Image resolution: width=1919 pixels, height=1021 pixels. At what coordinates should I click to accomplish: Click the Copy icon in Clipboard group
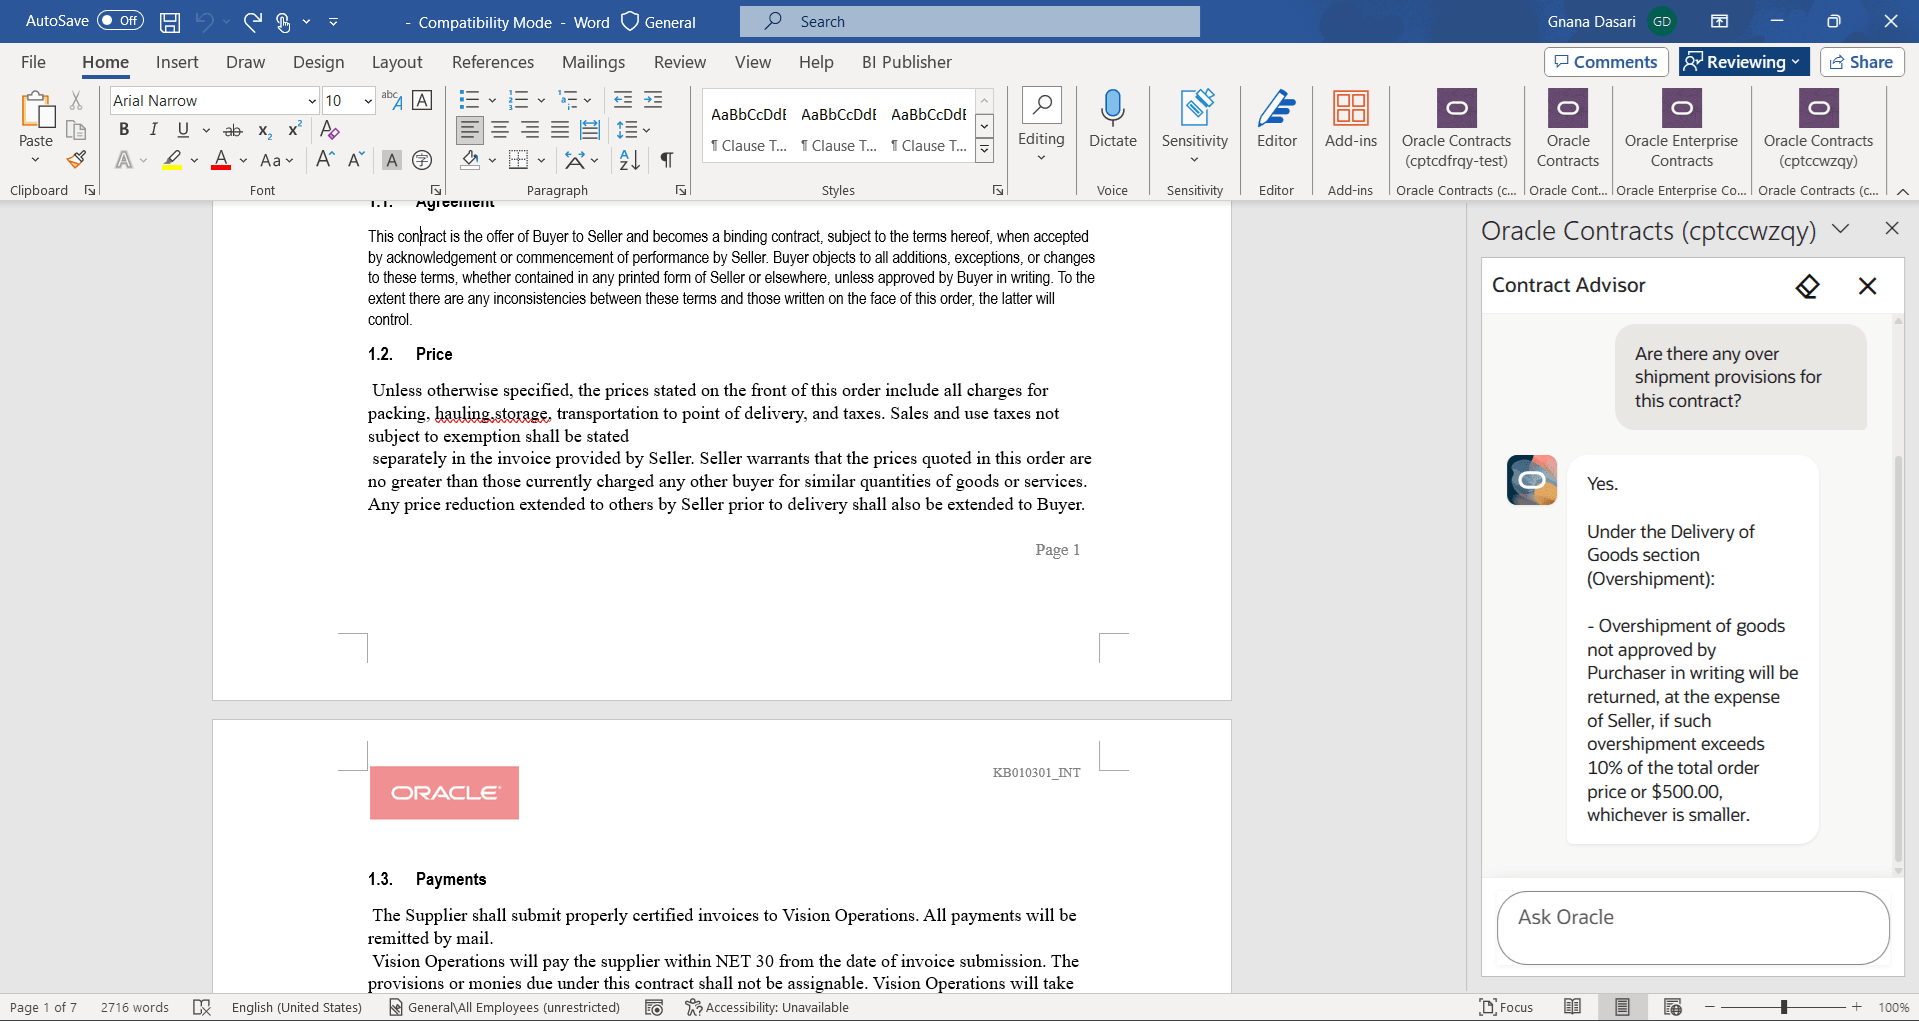click(76, 130)
